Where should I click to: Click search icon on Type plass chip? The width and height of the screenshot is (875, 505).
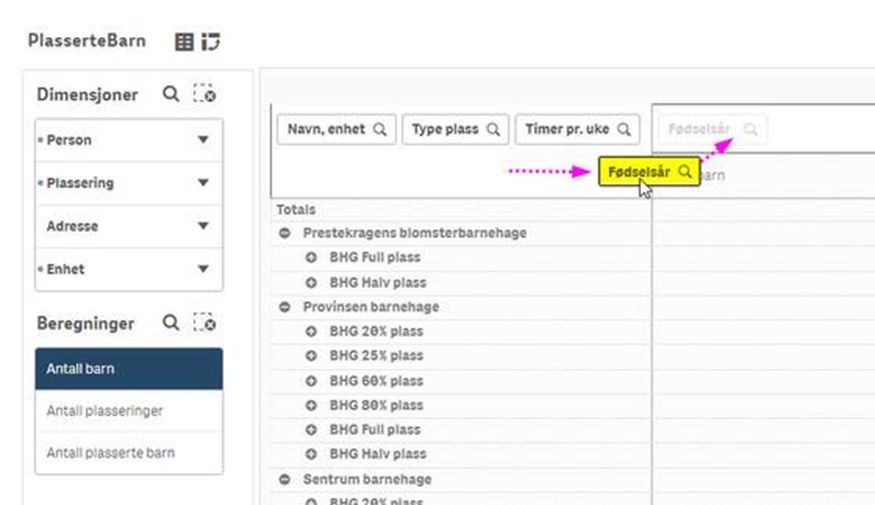pyautogui.click(x=493, y=130)
